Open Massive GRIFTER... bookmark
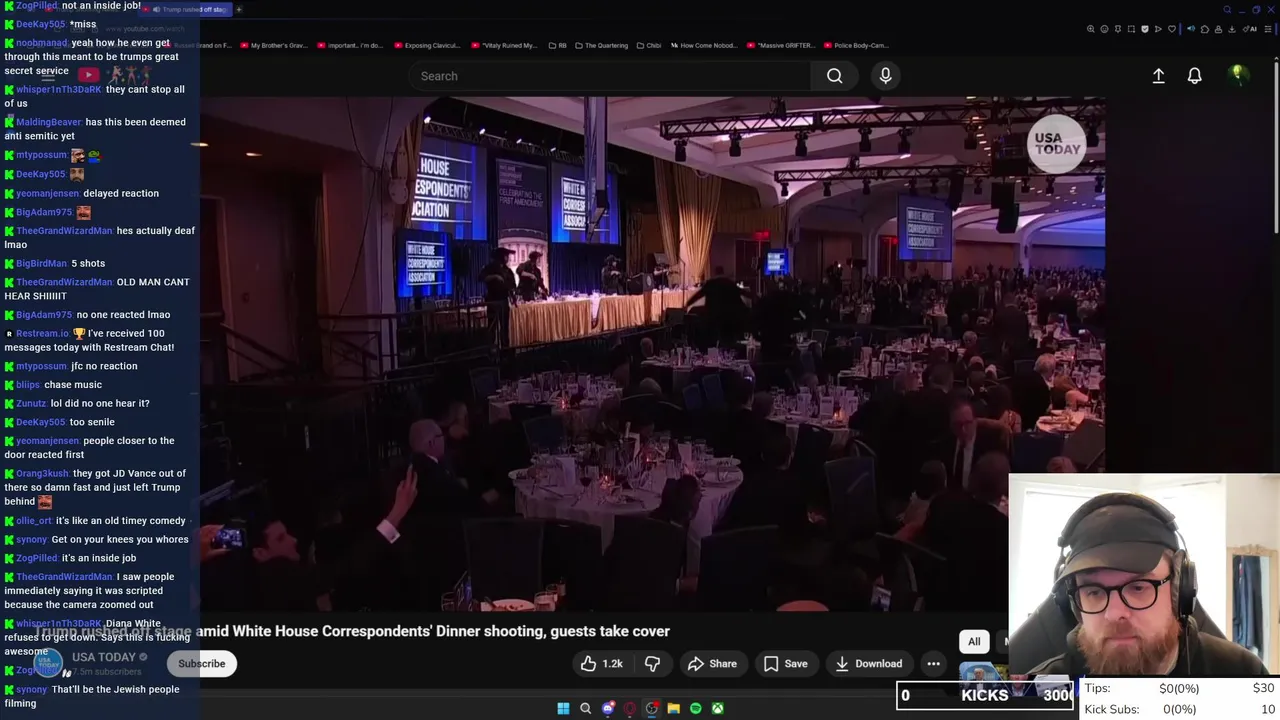Viewport: 1280px width, 720px height. (x=780, y=45)
